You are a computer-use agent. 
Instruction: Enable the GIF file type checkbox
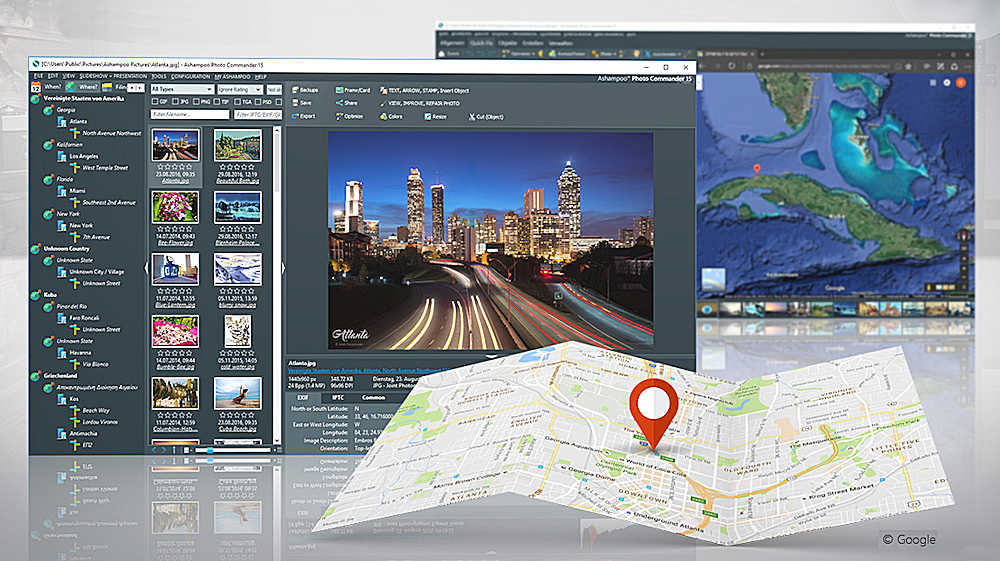pyautogui.click(x=154, y=102)
